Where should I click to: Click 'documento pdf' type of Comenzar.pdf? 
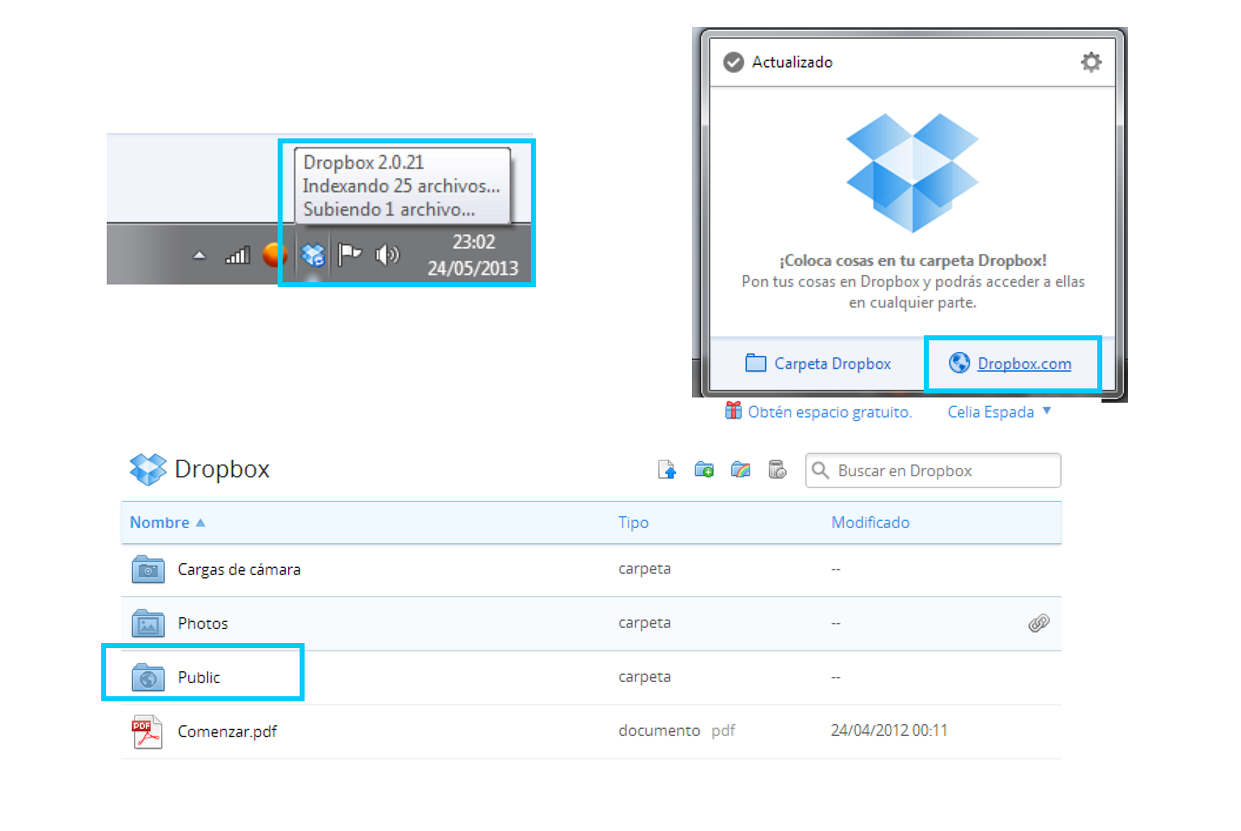[677, 730]
